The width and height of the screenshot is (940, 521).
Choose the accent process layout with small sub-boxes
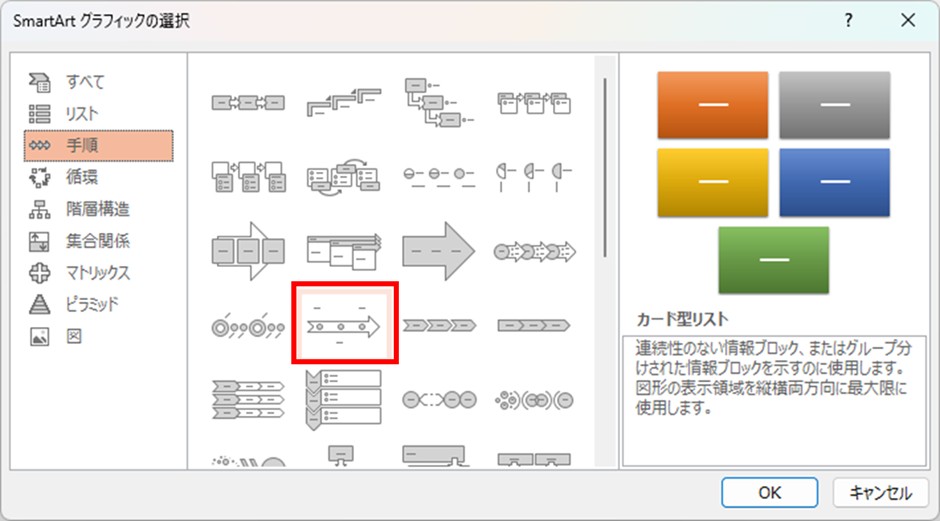point(534,103)
